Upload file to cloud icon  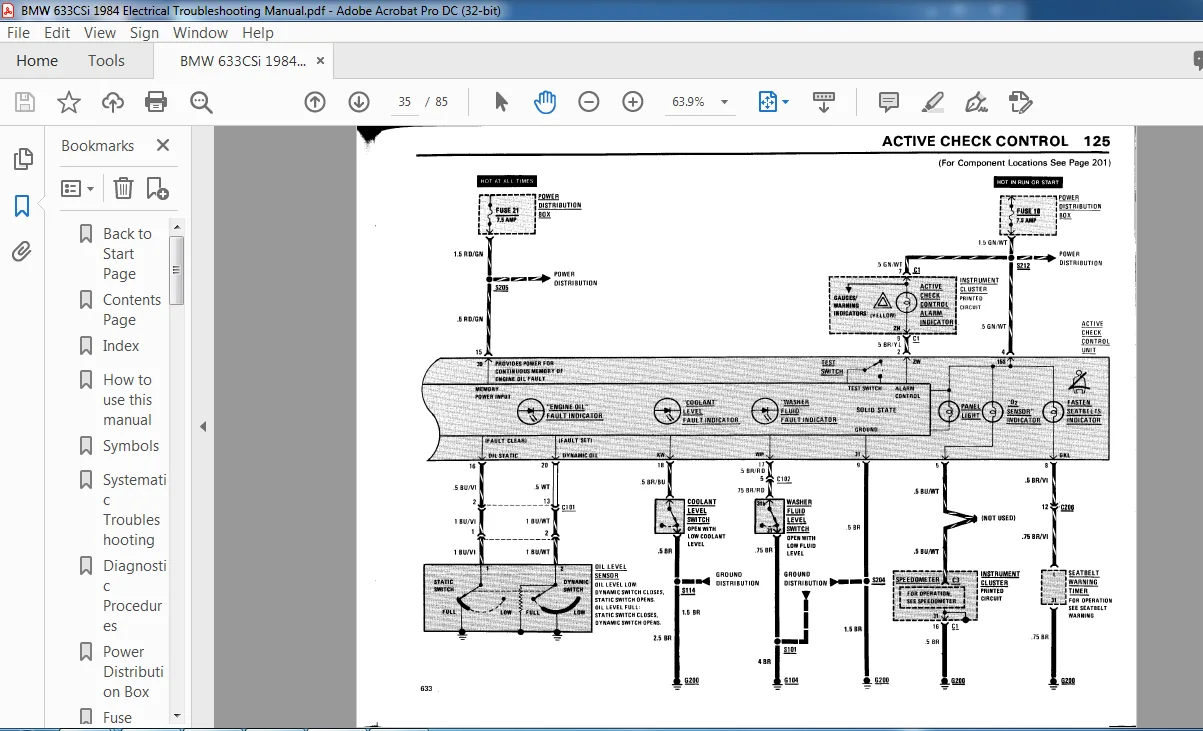[113, 102]
